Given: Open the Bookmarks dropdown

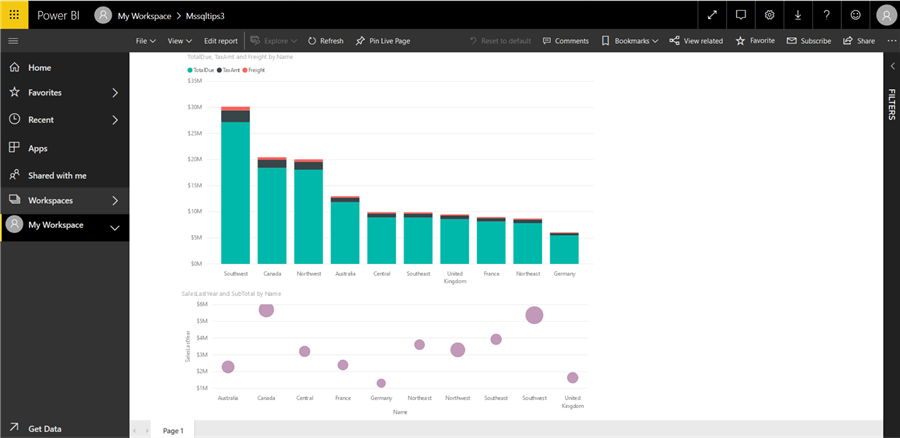Looking at the screenshot, I should pyautogui.click(x=631, y=41).
